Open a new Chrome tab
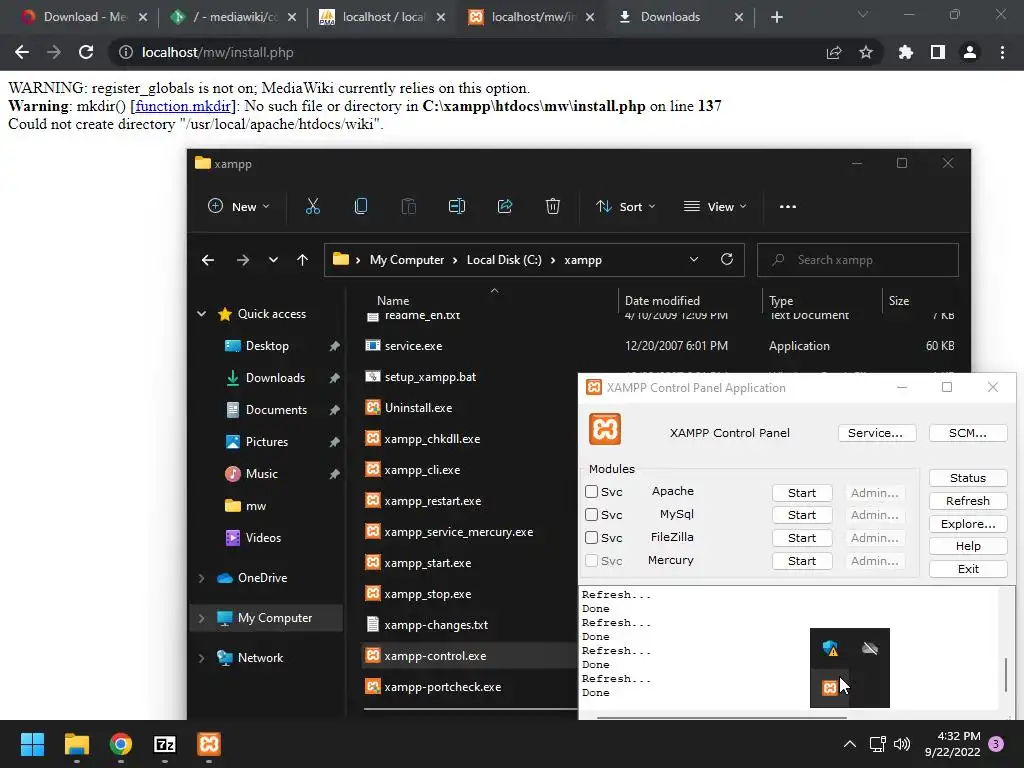This screenshot has width=1024, height=768. [776, 17]
